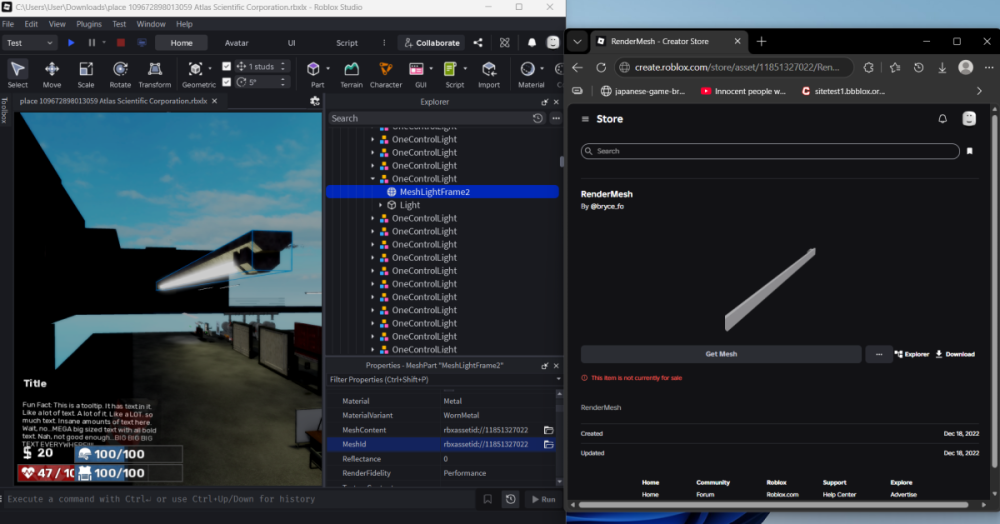1000x524 pixels.
Task: Collapse the expanded OneControlLight above MeshLightFrame2
Action: tap(373, 178)
